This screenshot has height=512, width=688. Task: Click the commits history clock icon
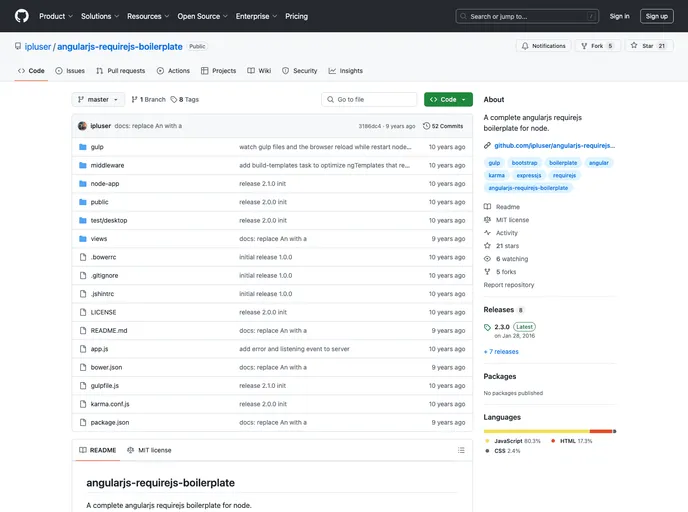click(x=426, y=126)
